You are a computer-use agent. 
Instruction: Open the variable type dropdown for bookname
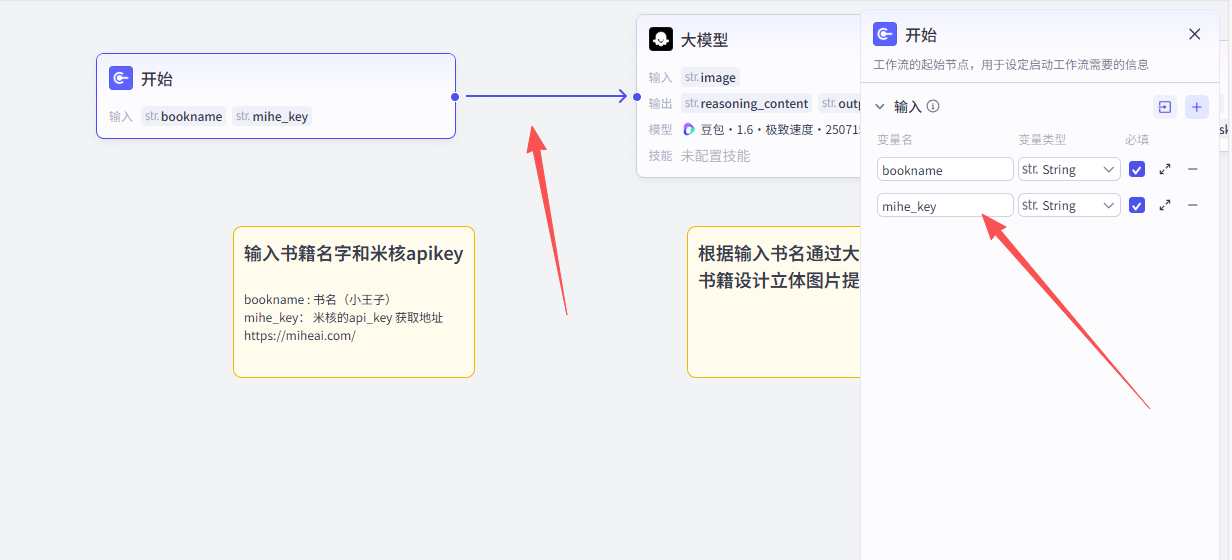tap(1068, 170)
